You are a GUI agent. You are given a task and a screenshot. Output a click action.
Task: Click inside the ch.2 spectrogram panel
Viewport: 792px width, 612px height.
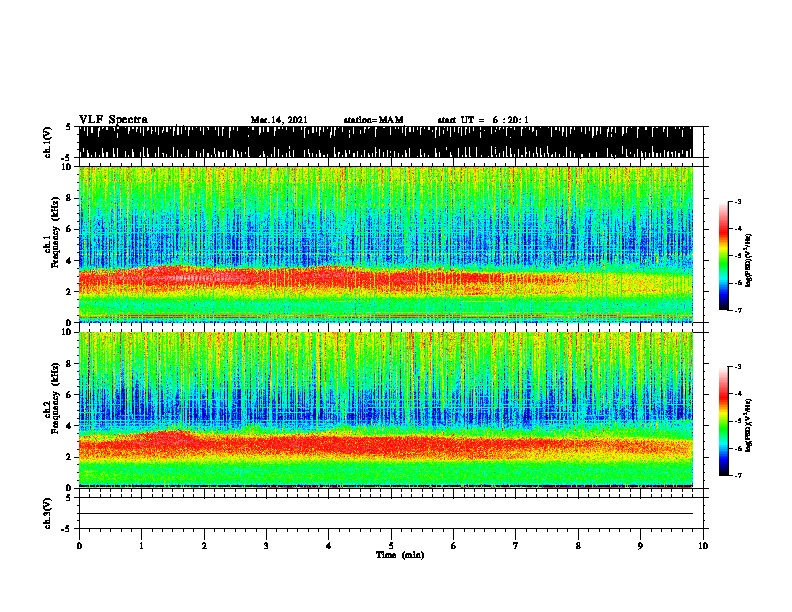click(385, 410)
